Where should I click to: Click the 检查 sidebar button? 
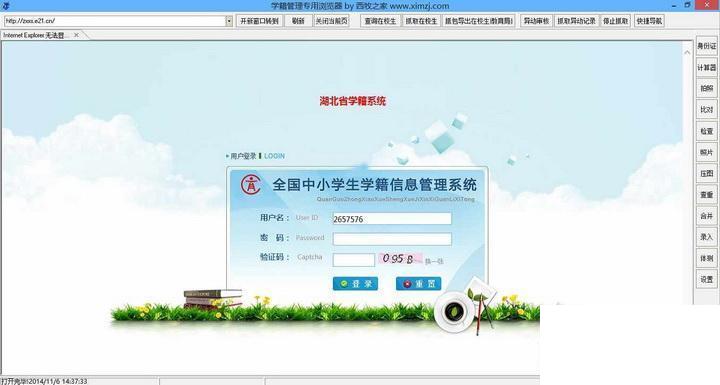(706, 131)
